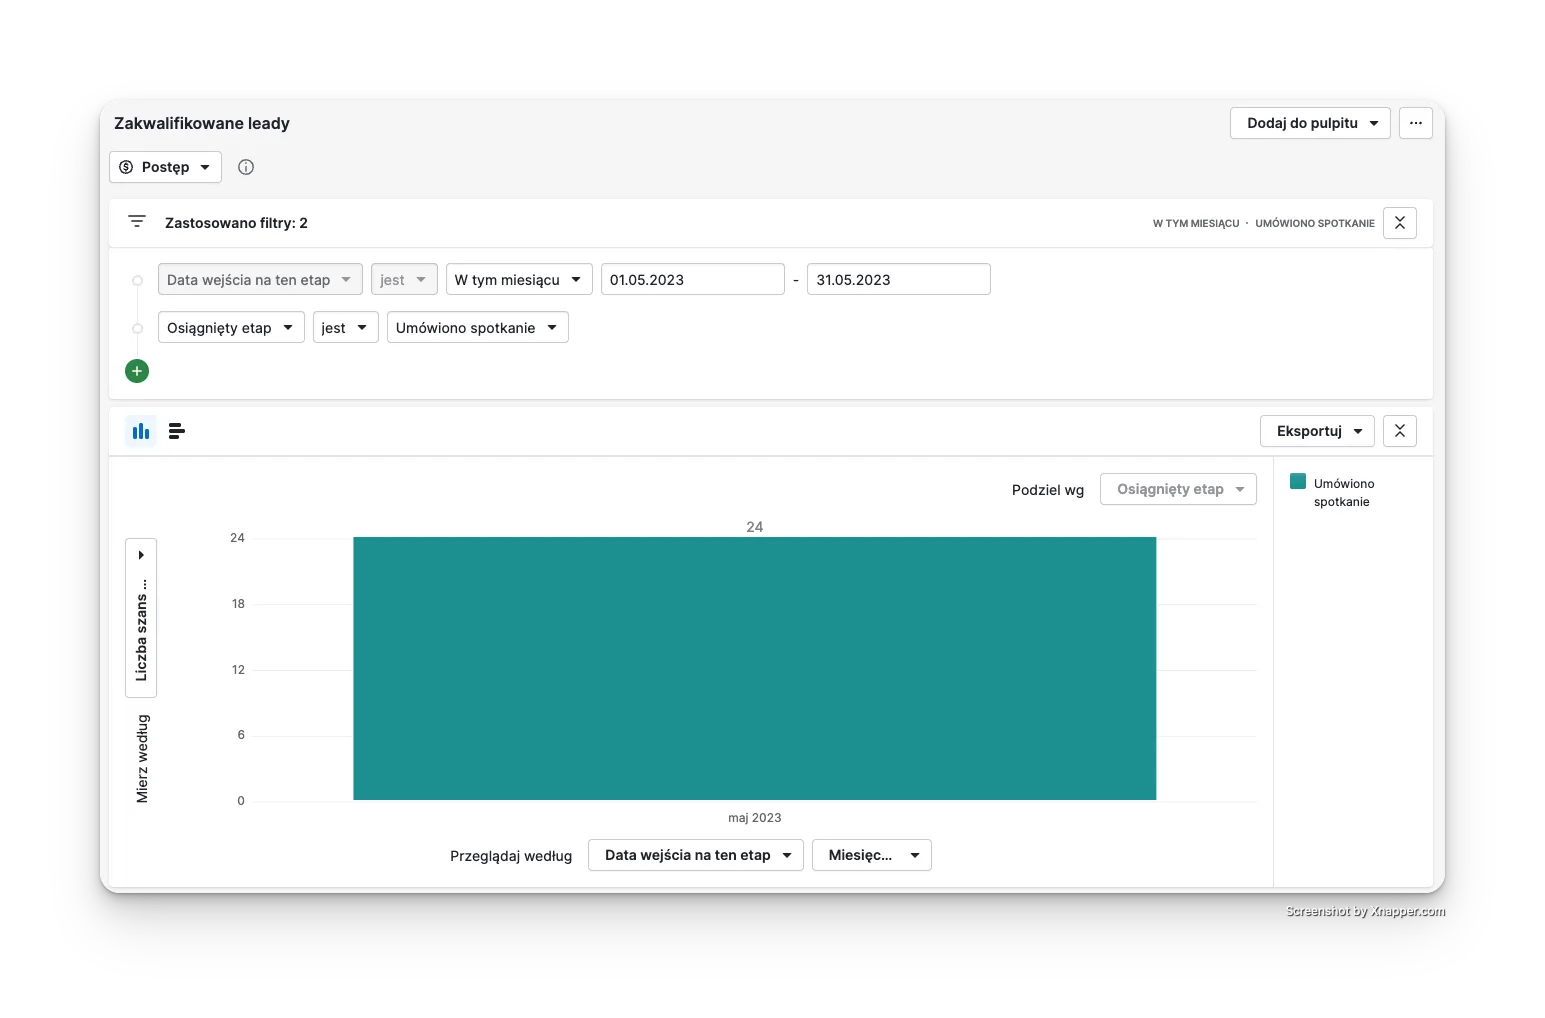Click the W TYM MIESIĄCU filter summary tag

point(1196,223)
